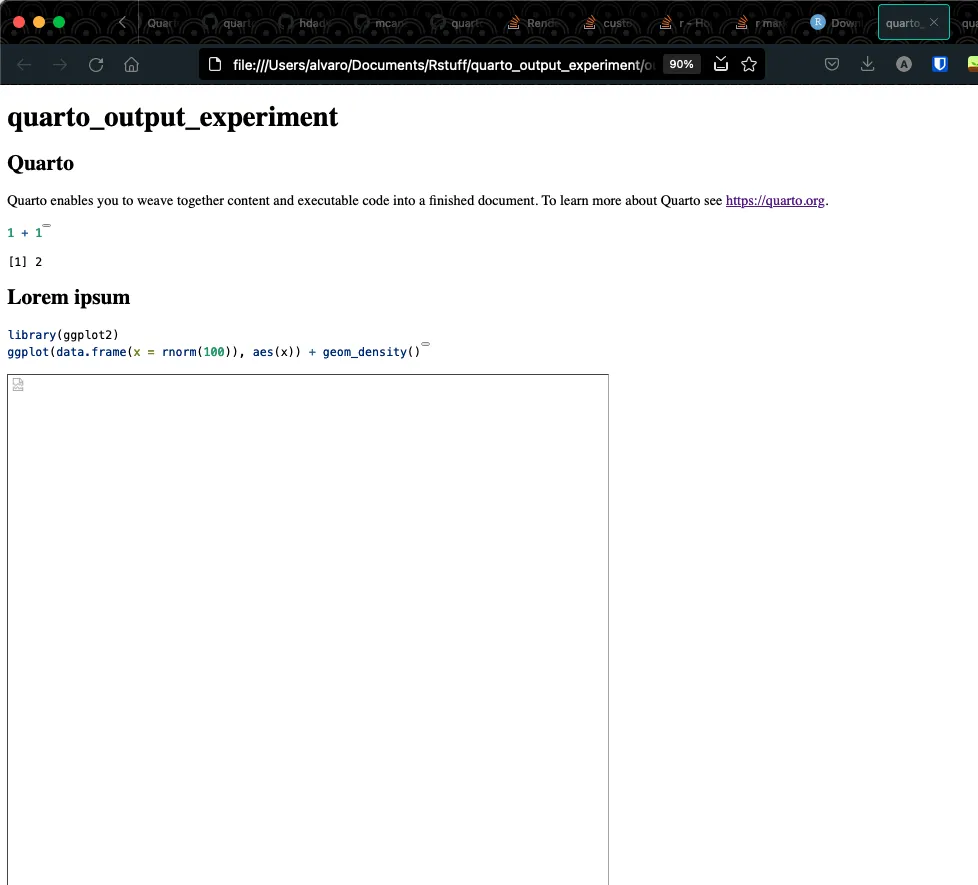Switch to the Rende Stack Overflow tab

(x=534, y=23)
